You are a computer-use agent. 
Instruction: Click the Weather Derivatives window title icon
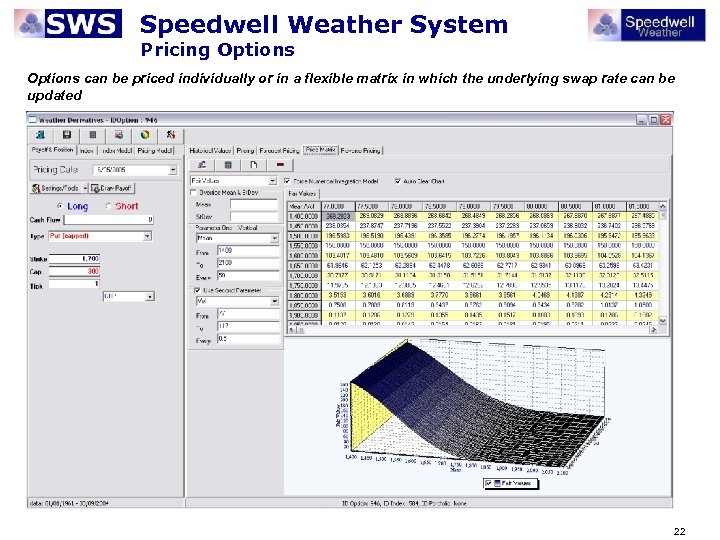(x=32, y=120)
